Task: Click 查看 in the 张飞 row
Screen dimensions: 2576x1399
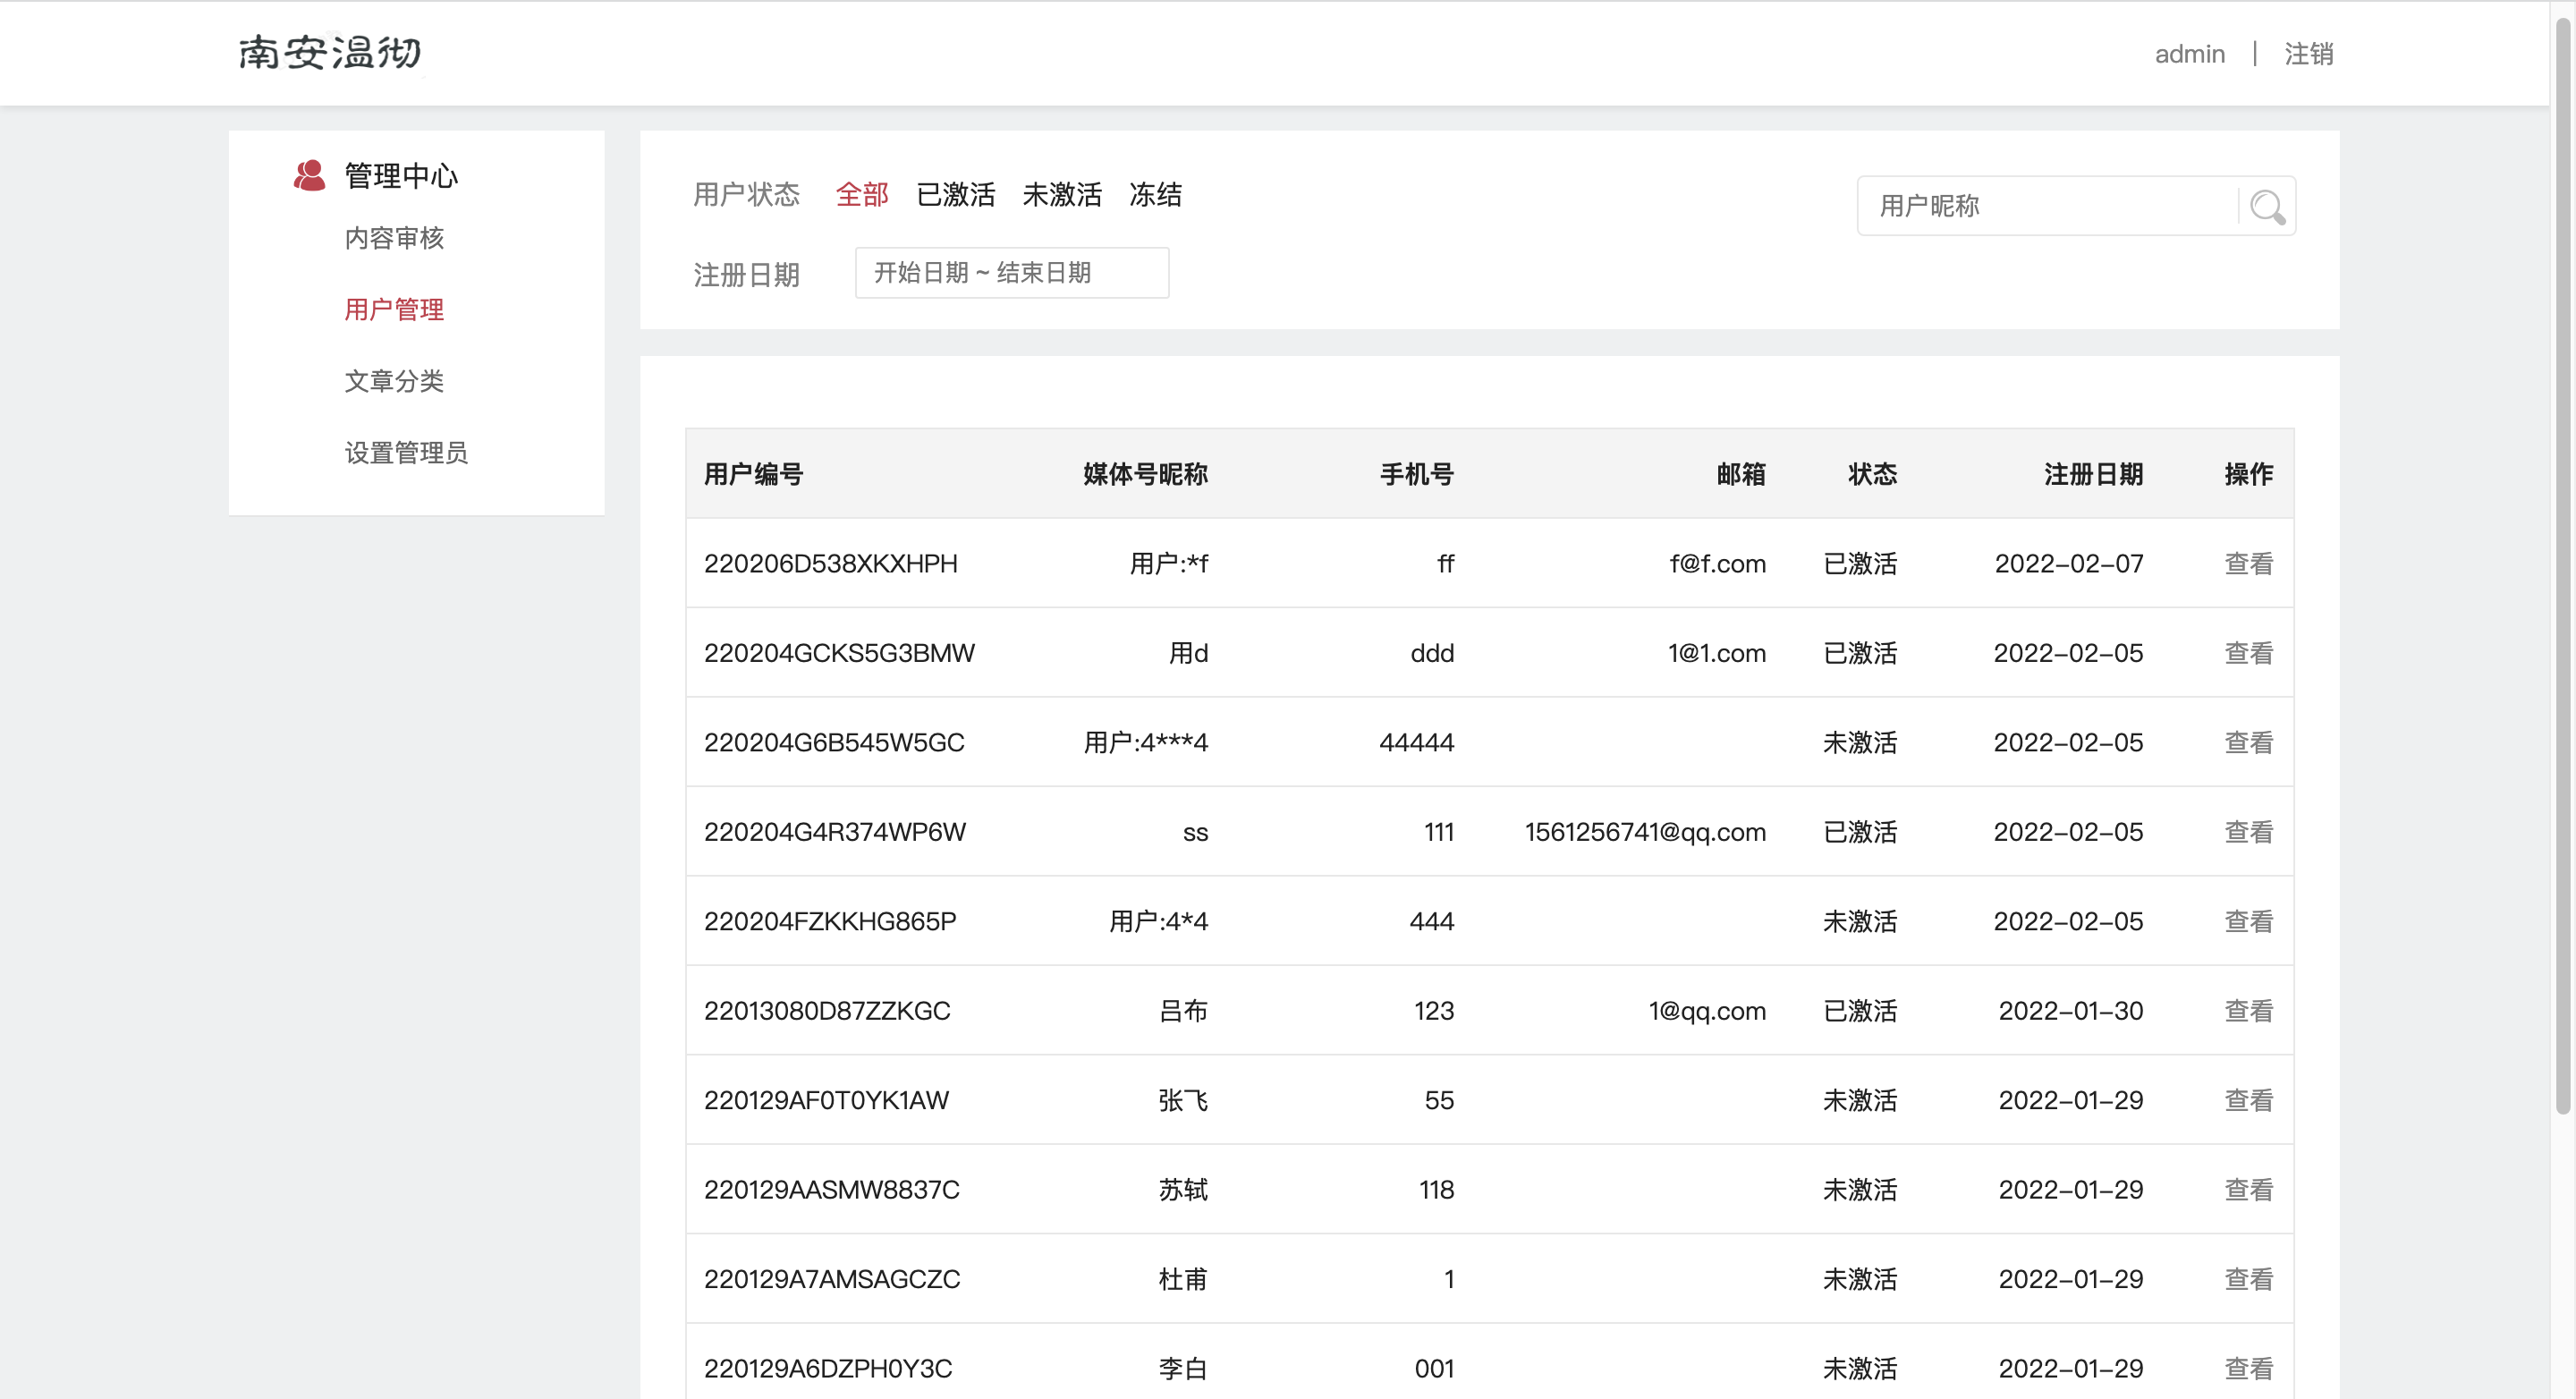Action: (2248, 1100)
